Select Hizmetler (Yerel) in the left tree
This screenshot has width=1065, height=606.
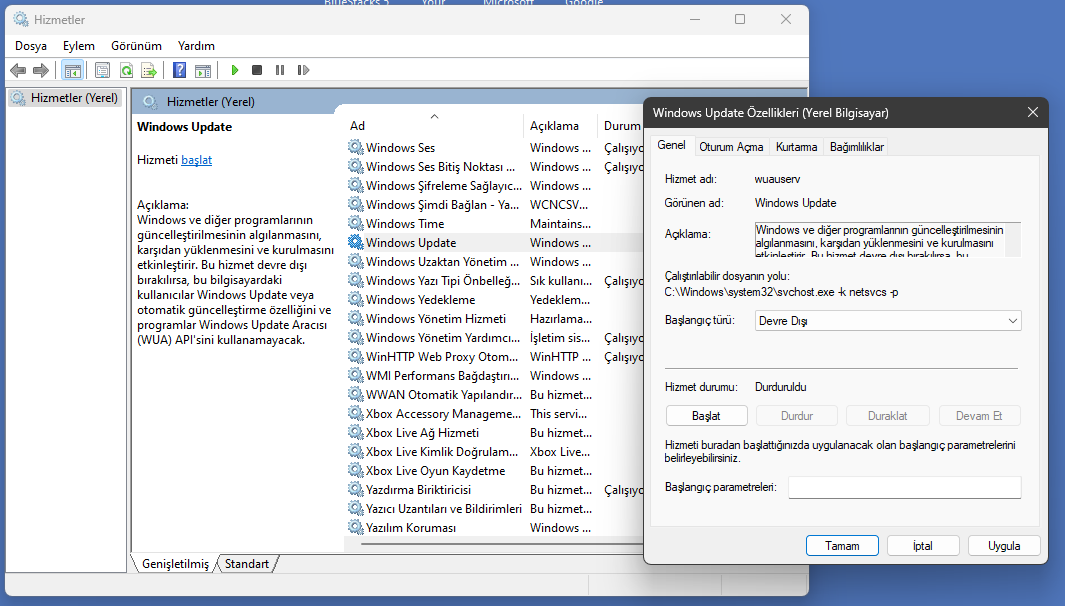click(x=66, y=98)
